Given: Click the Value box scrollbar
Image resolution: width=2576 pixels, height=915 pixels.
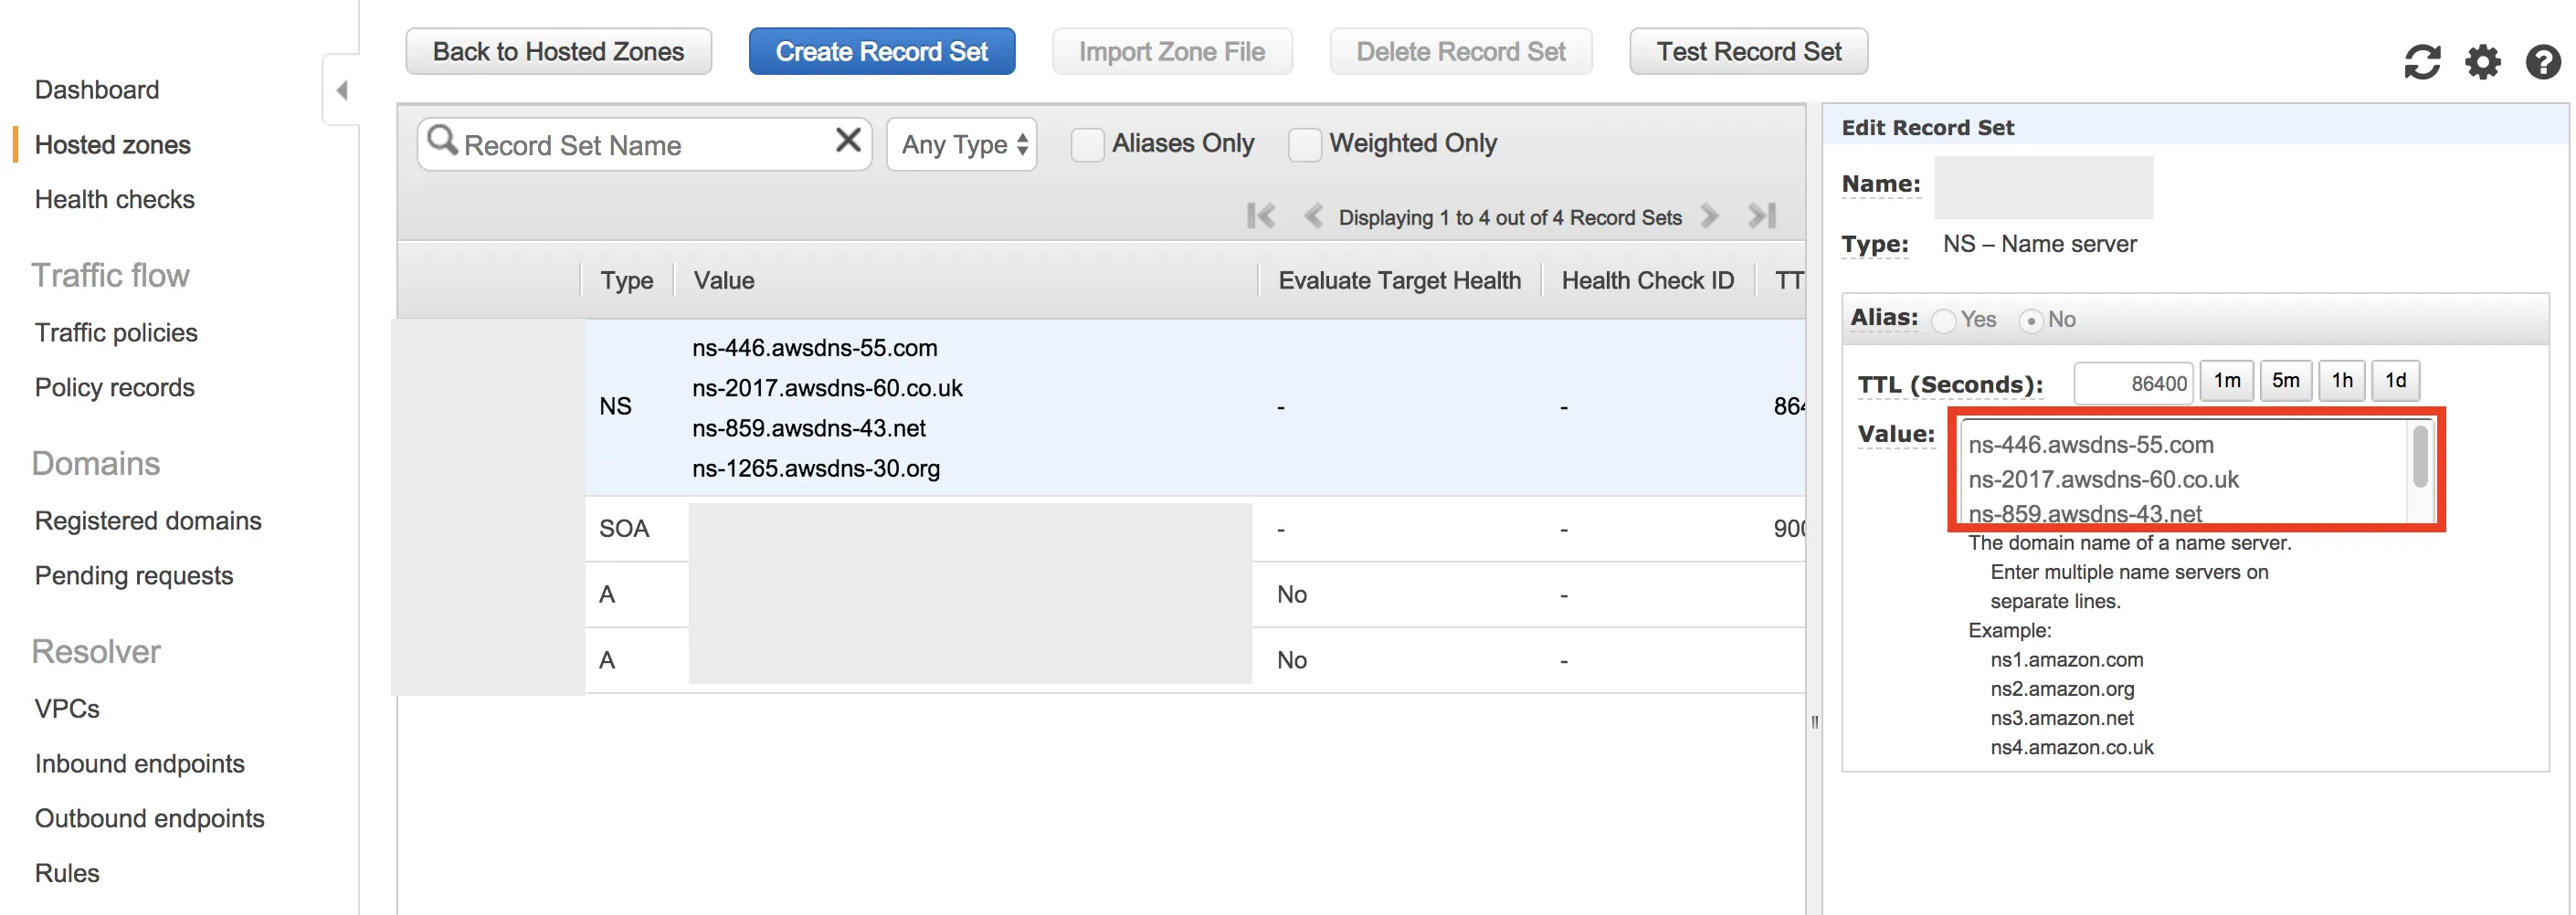Looking at the screenshot, I should 2420,457.
